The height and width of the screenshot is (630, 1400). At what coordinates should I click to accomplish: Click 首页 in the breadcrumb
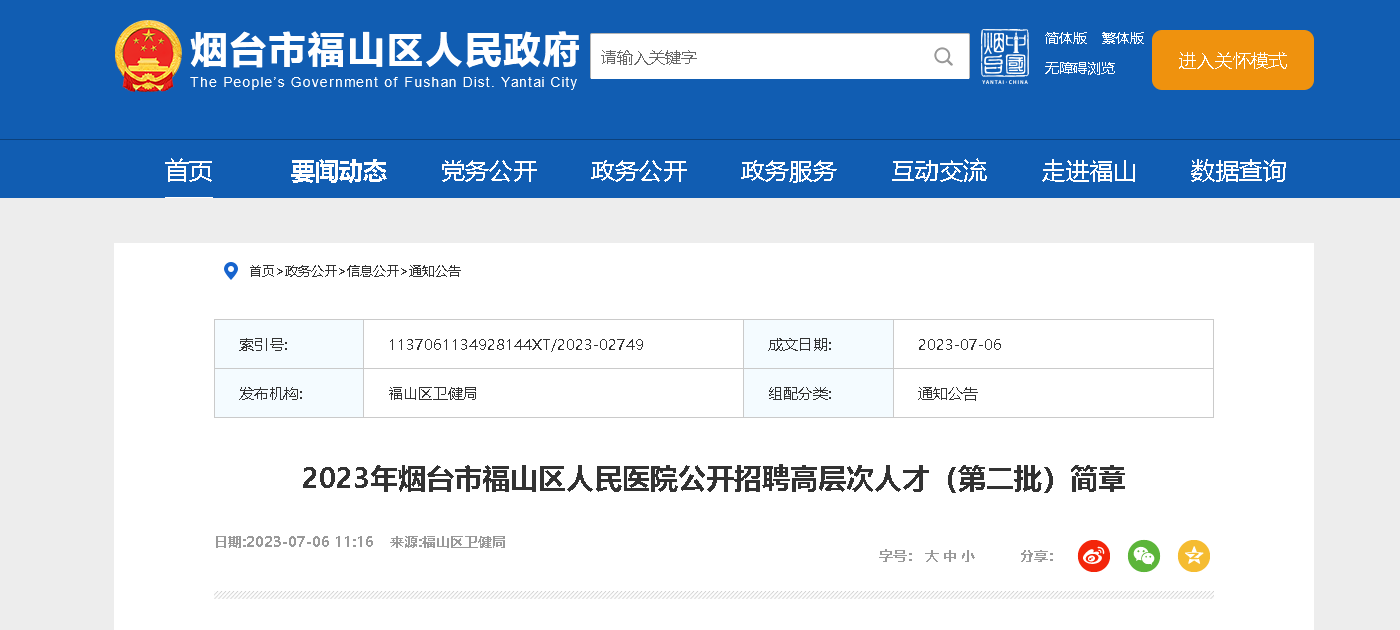262,271
